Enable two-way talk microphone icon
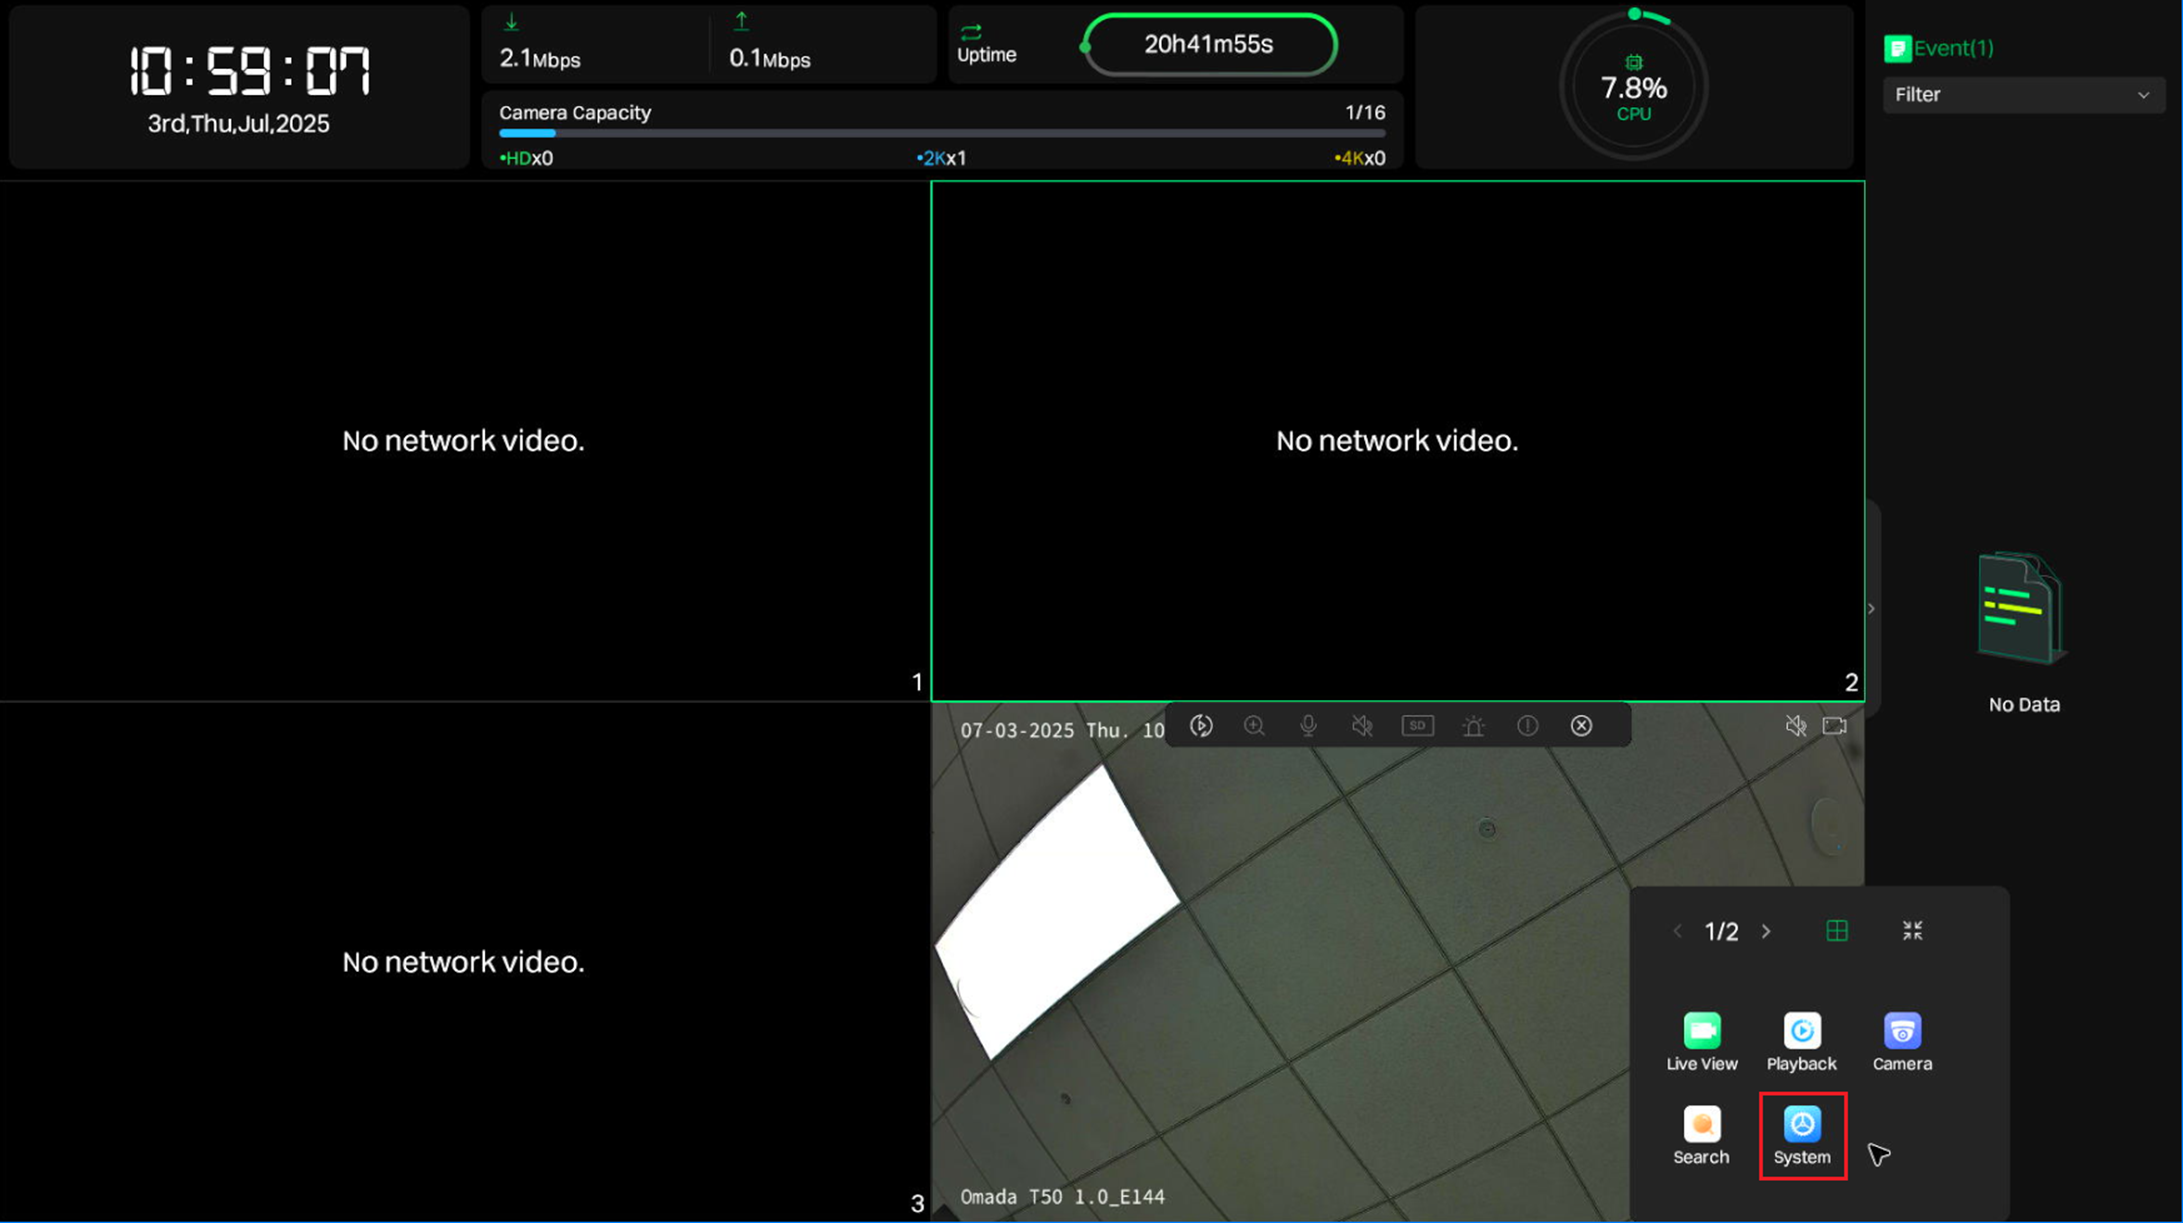Screen dimensions: 2183x1223 click(x=1308, y=726)
